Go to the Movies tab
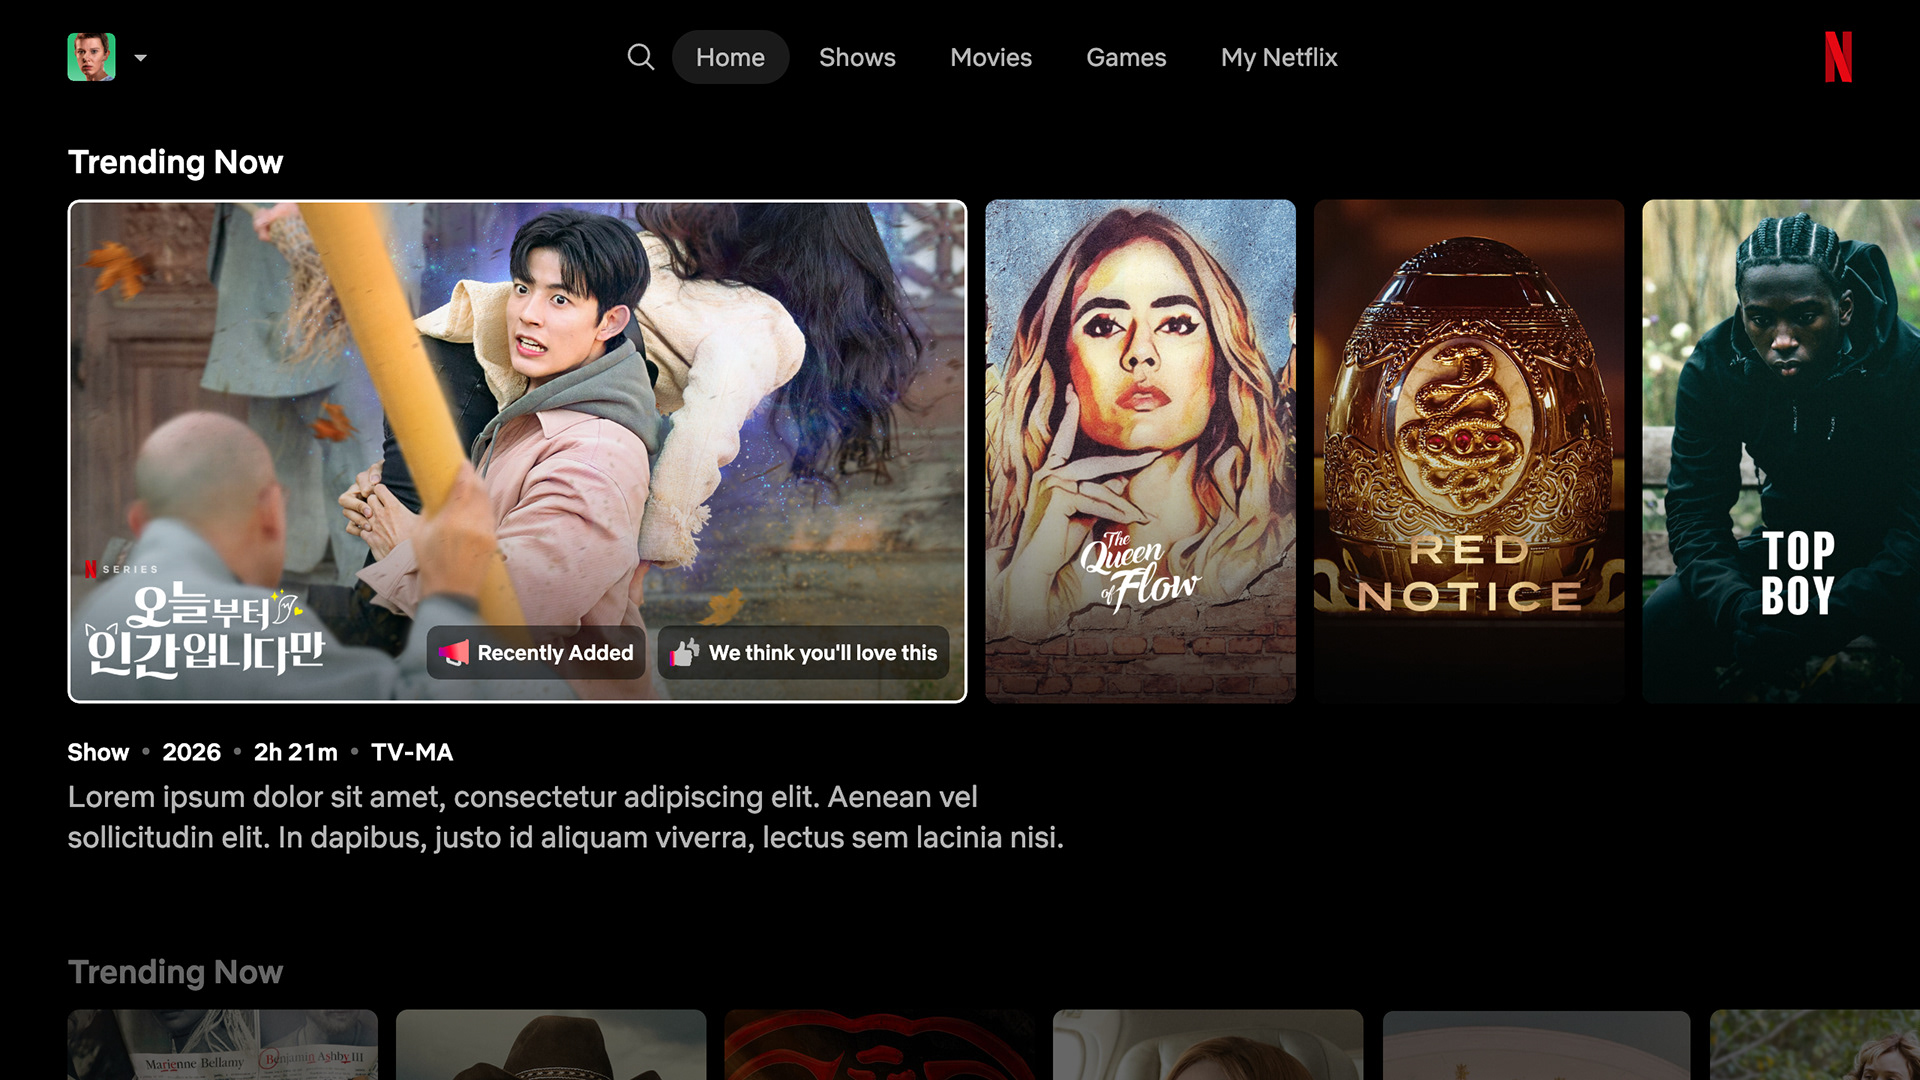Viewport: 1920px width, 1080px height. [x=990, y=57]
